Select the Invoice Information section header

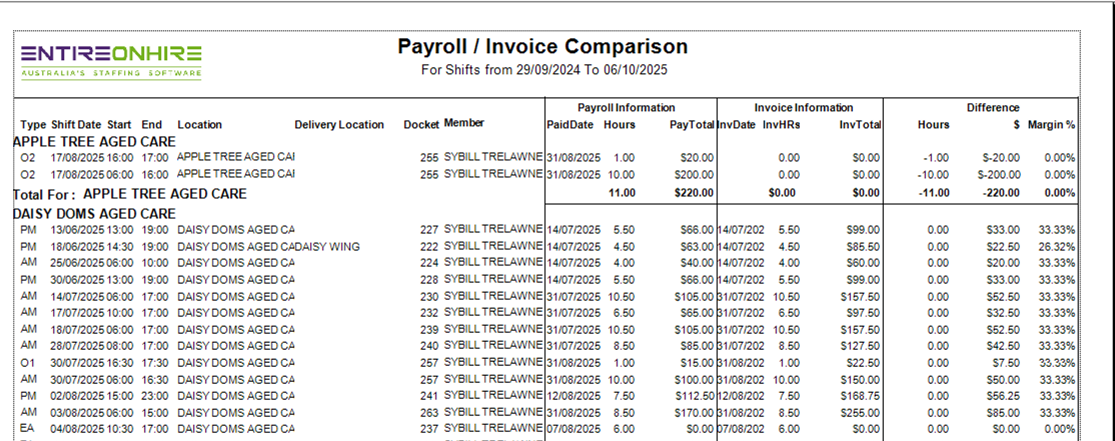pos(803,107)
